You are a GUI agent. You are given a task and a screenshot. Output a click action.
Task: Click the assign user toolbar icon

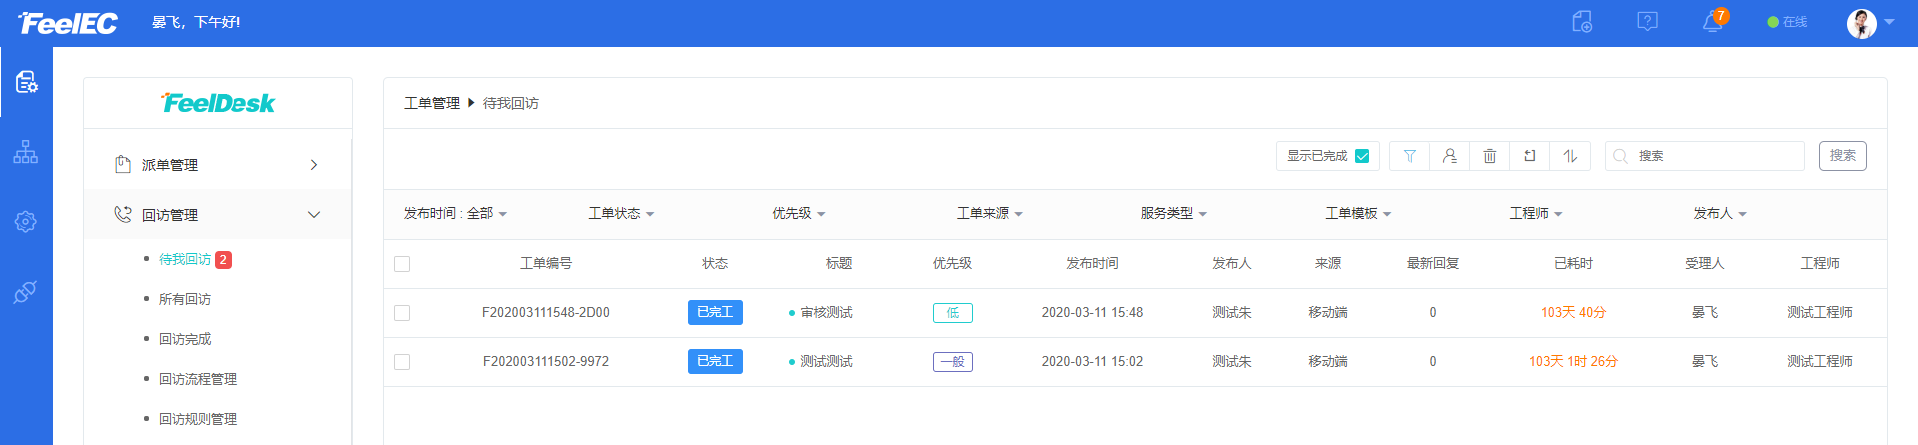[x=1449, y=156]
